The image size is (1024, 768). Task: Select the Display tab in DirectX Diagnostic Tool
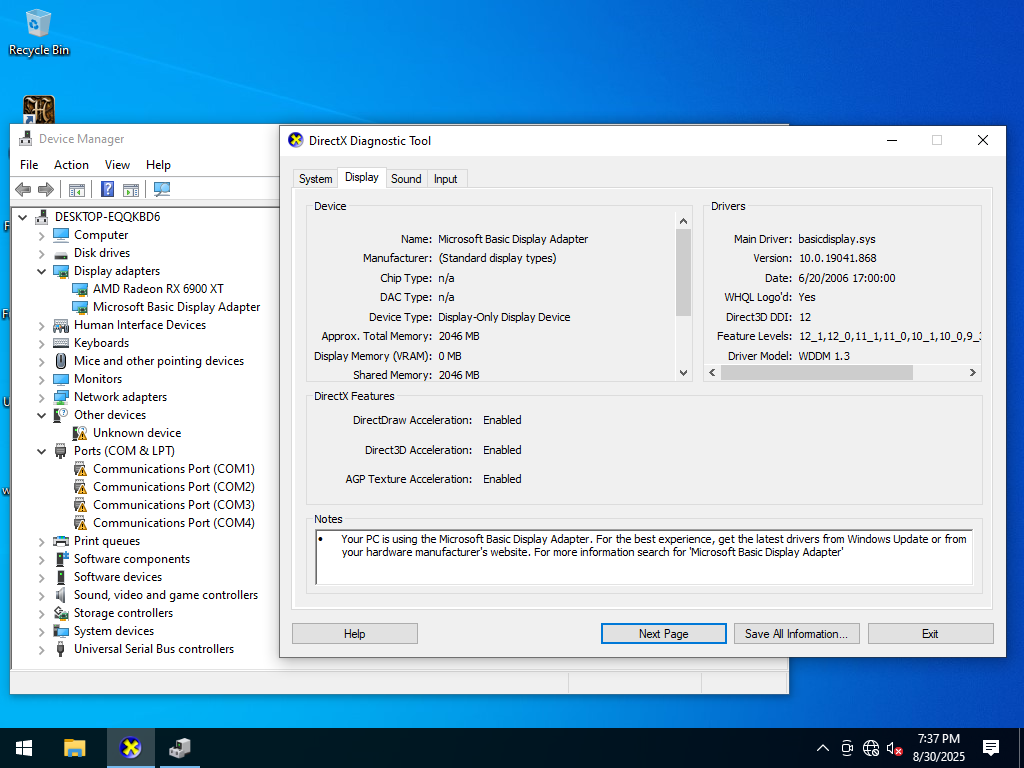click(362, 177)
